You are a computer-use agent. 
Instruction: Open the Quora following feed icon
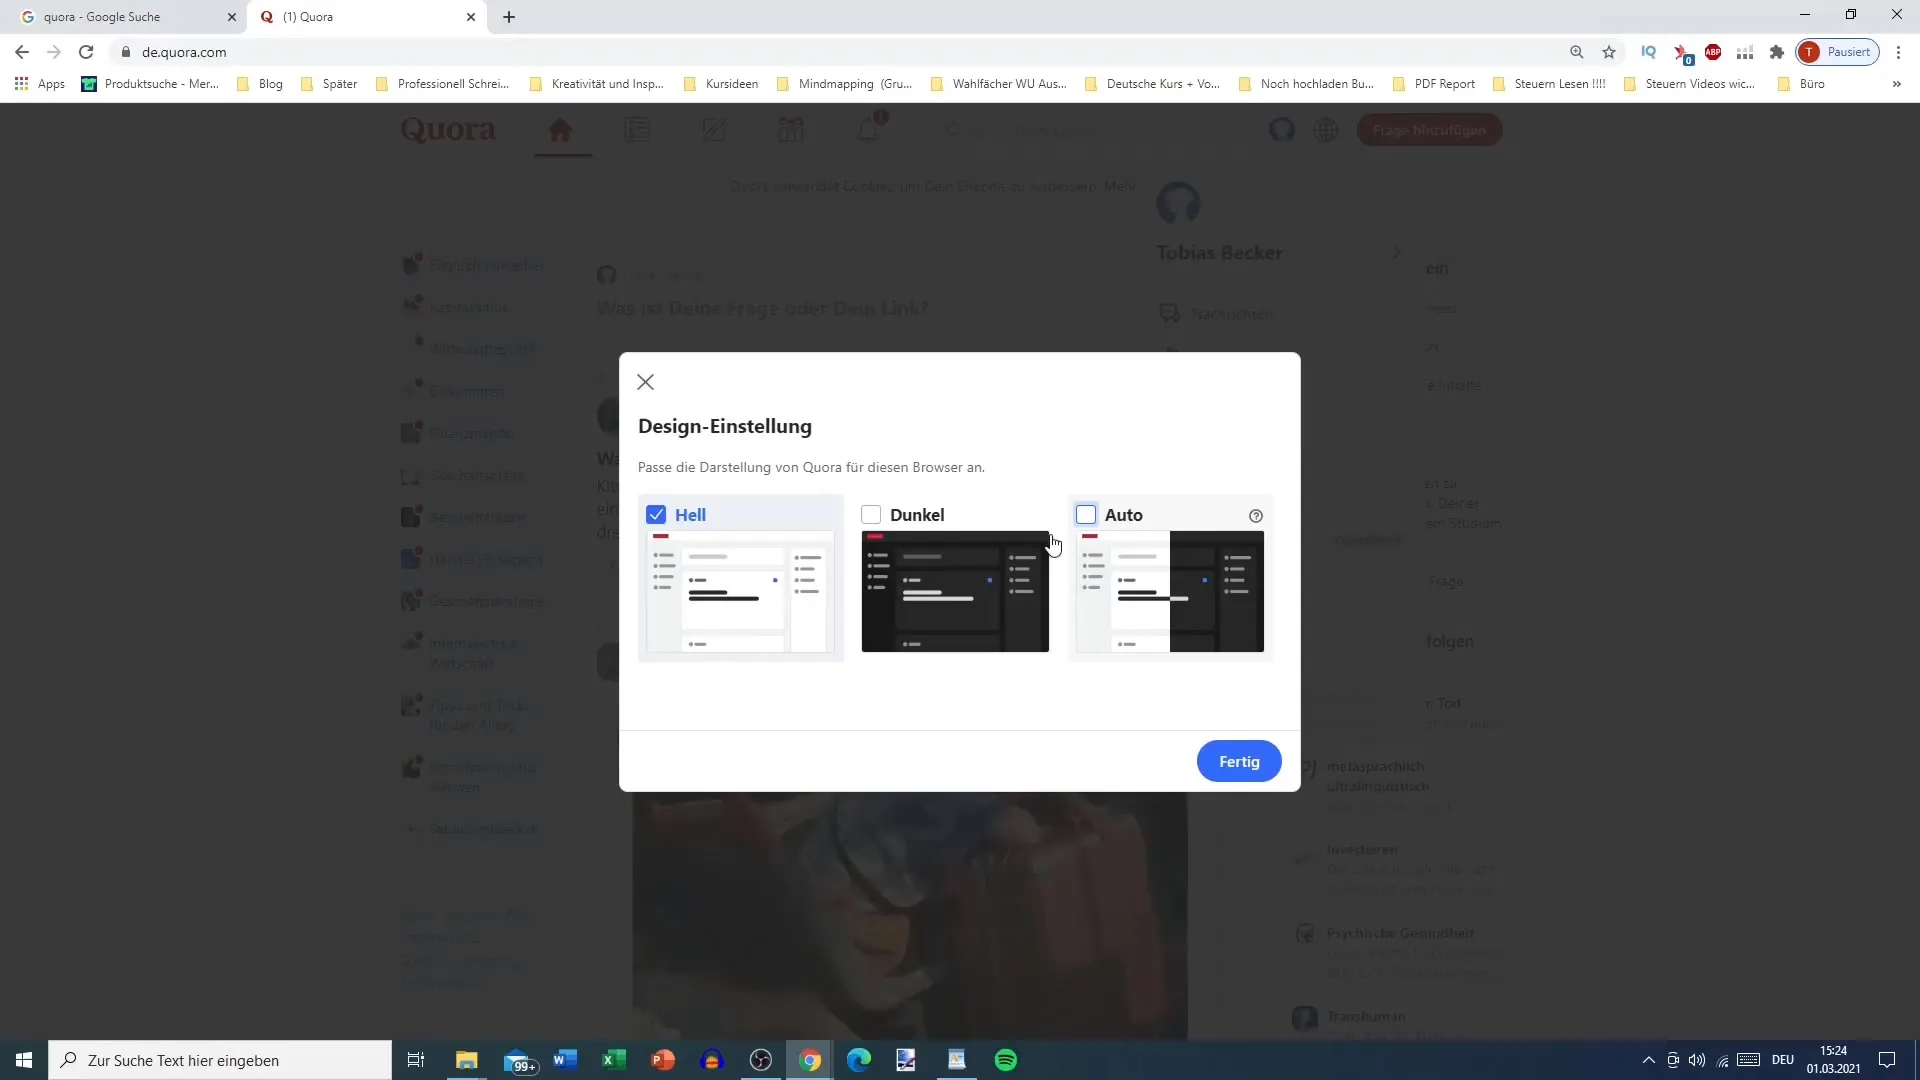(637, 130)
